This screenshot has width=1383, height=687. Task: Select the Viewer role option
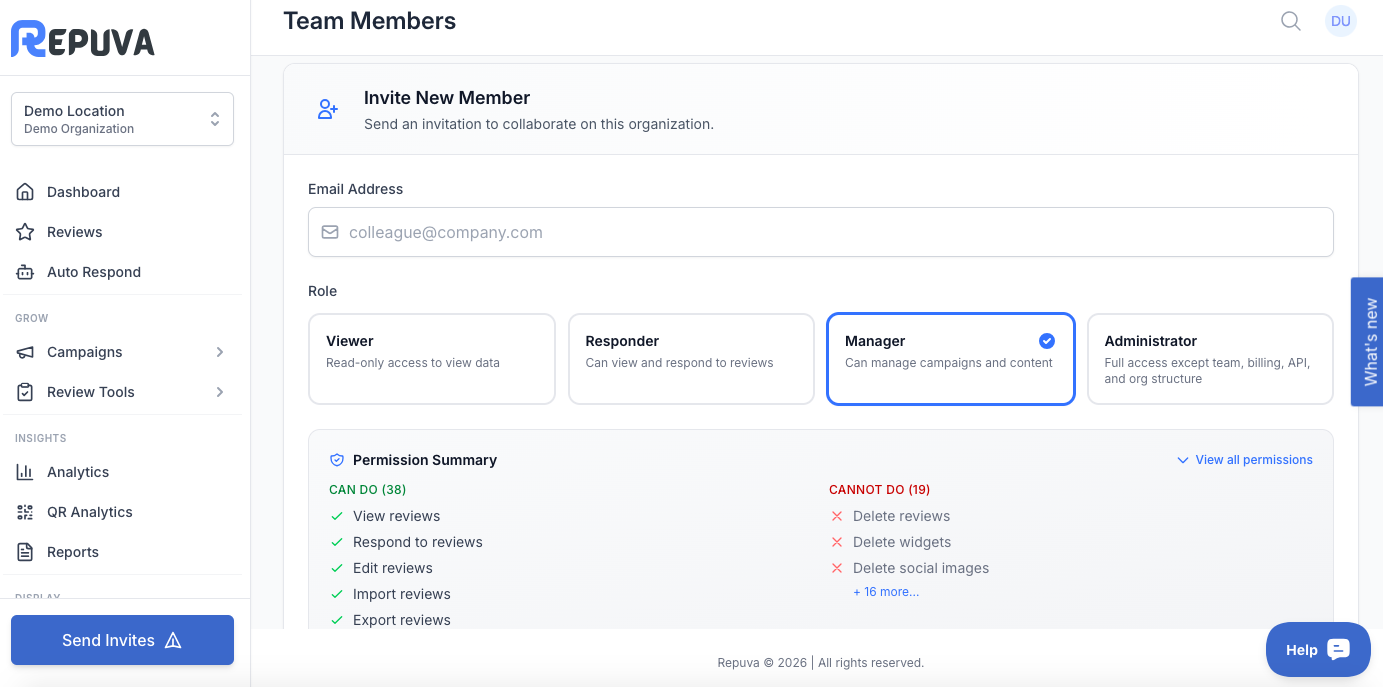(x=431, y=359)
